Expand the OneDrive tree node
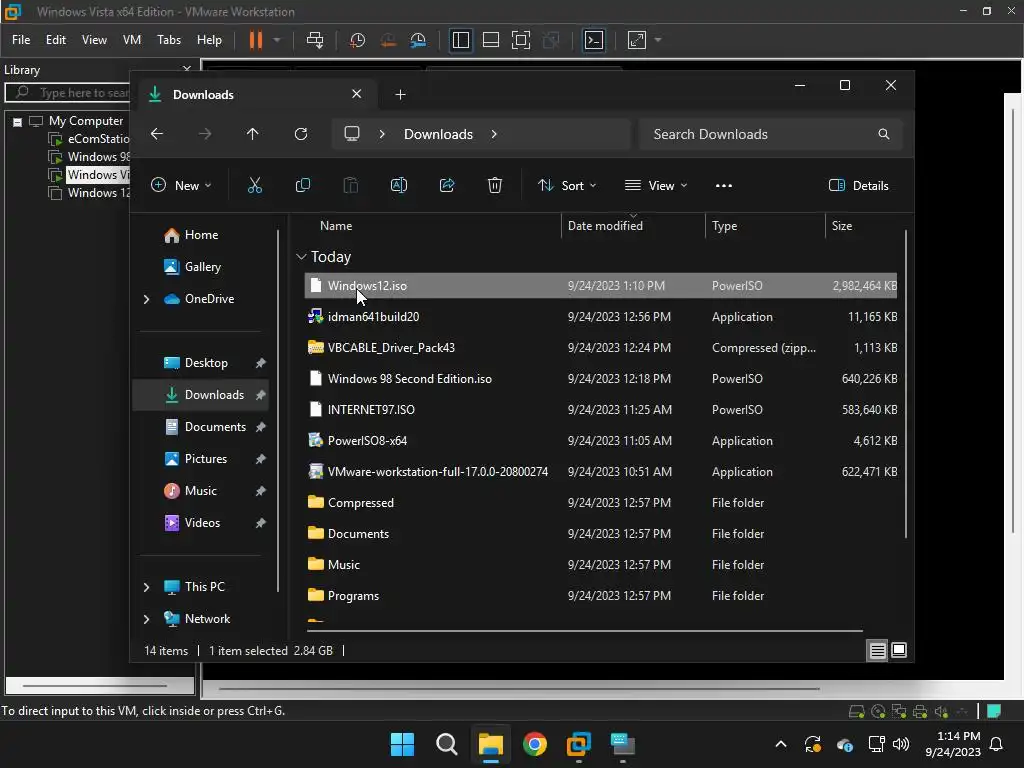This screenshot has width=1024, height=768. 146,299
